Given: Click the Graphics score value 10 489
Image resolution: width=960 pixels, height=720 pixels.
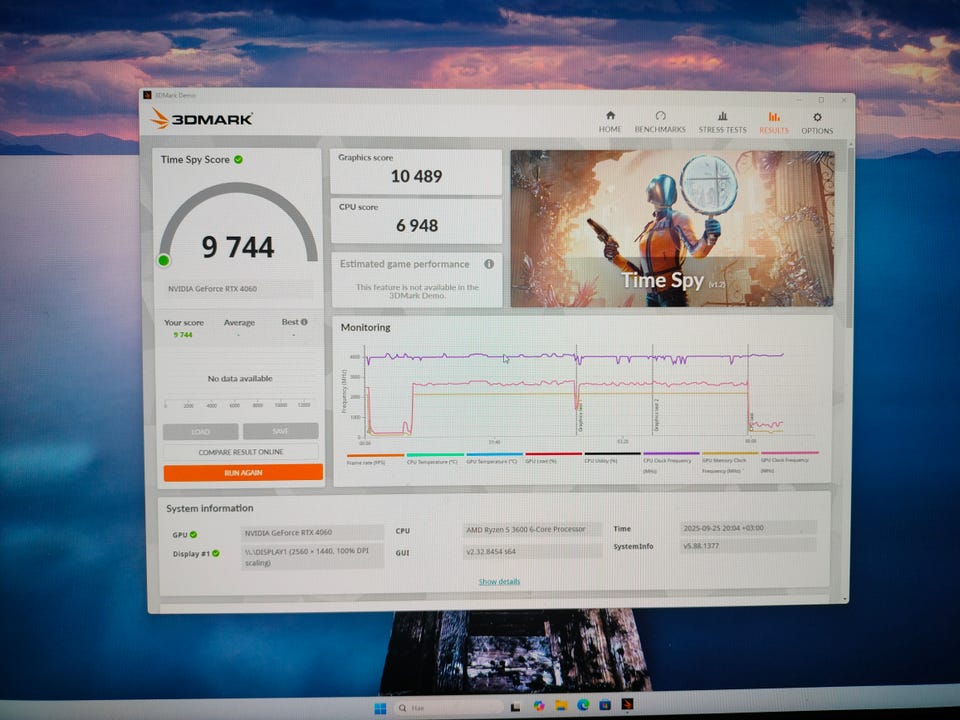Looking at the screenshot, I should 416,176.
